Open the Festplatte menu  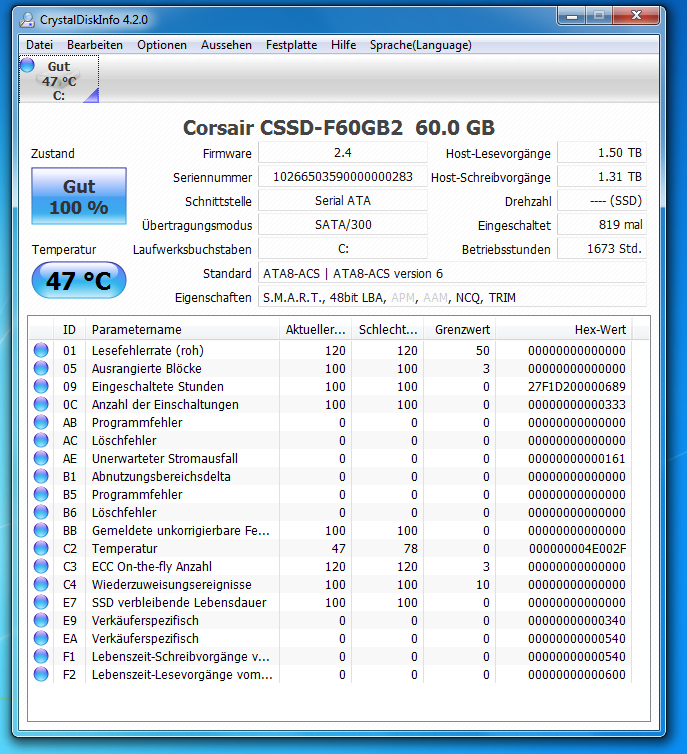pyautogui.click(x=291, y=45)
